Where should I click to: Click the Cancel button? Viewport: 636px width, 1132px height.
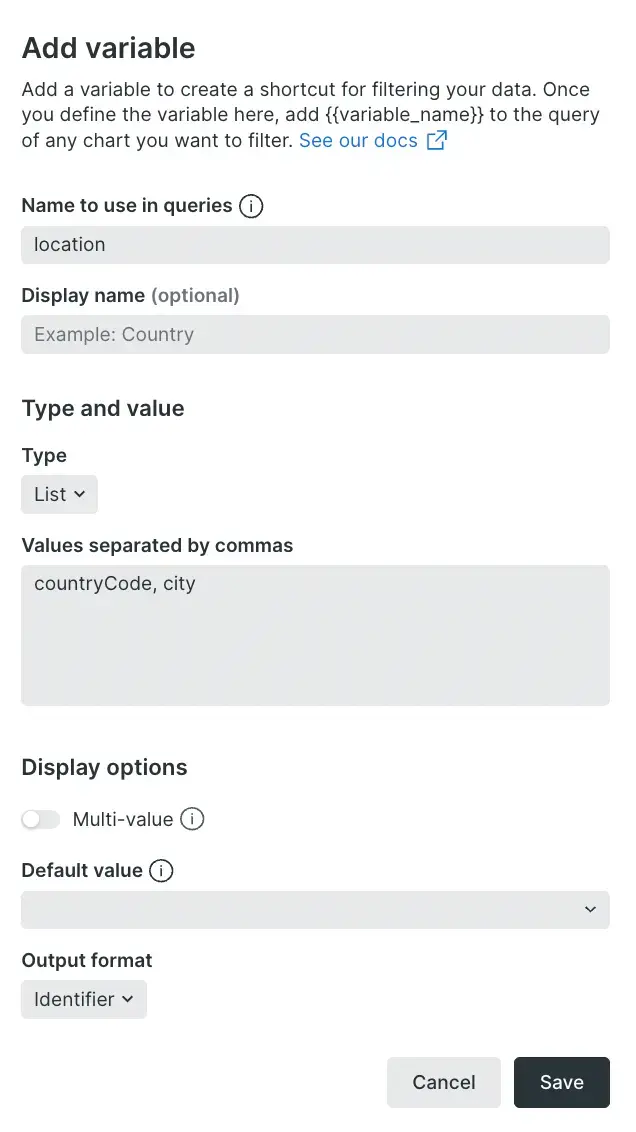pyautogui.click(x=443, y=1082)
